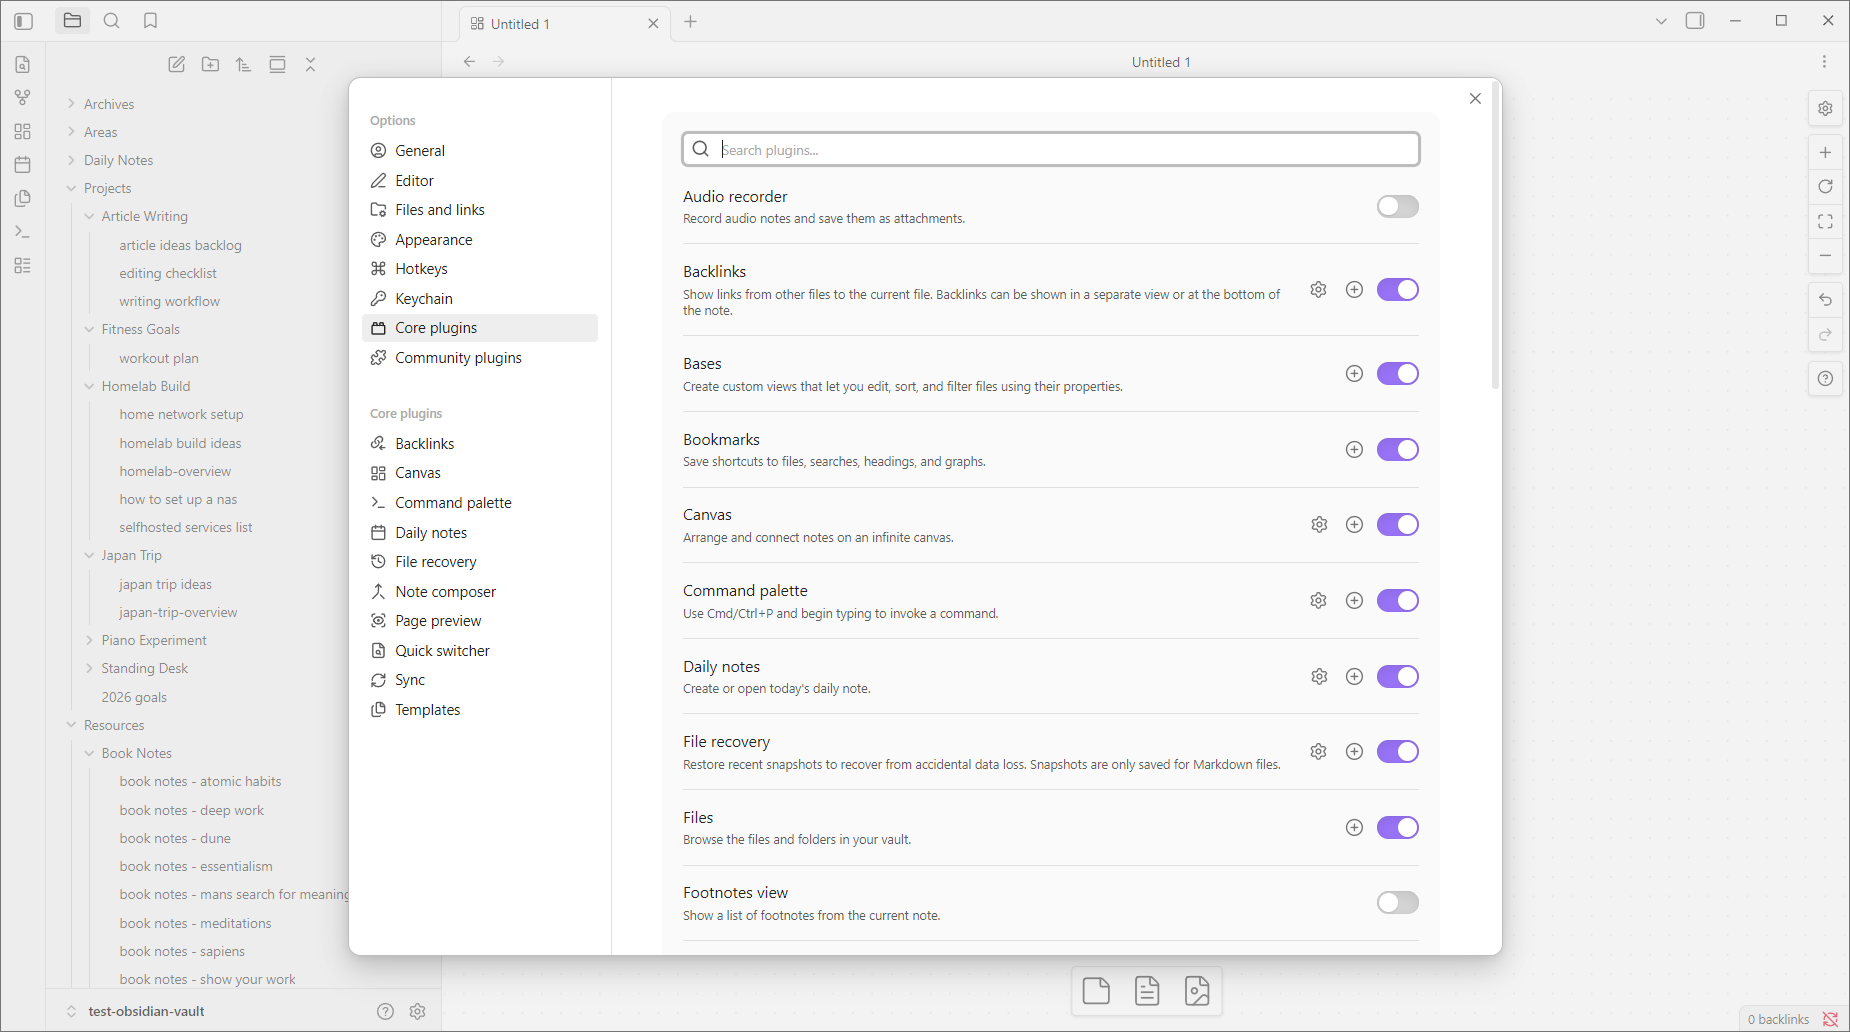The image size is (1850, 1032).
Task: Open File recovery plugin settings gear
Action: pyautogui.click(x=1319, y=752)
